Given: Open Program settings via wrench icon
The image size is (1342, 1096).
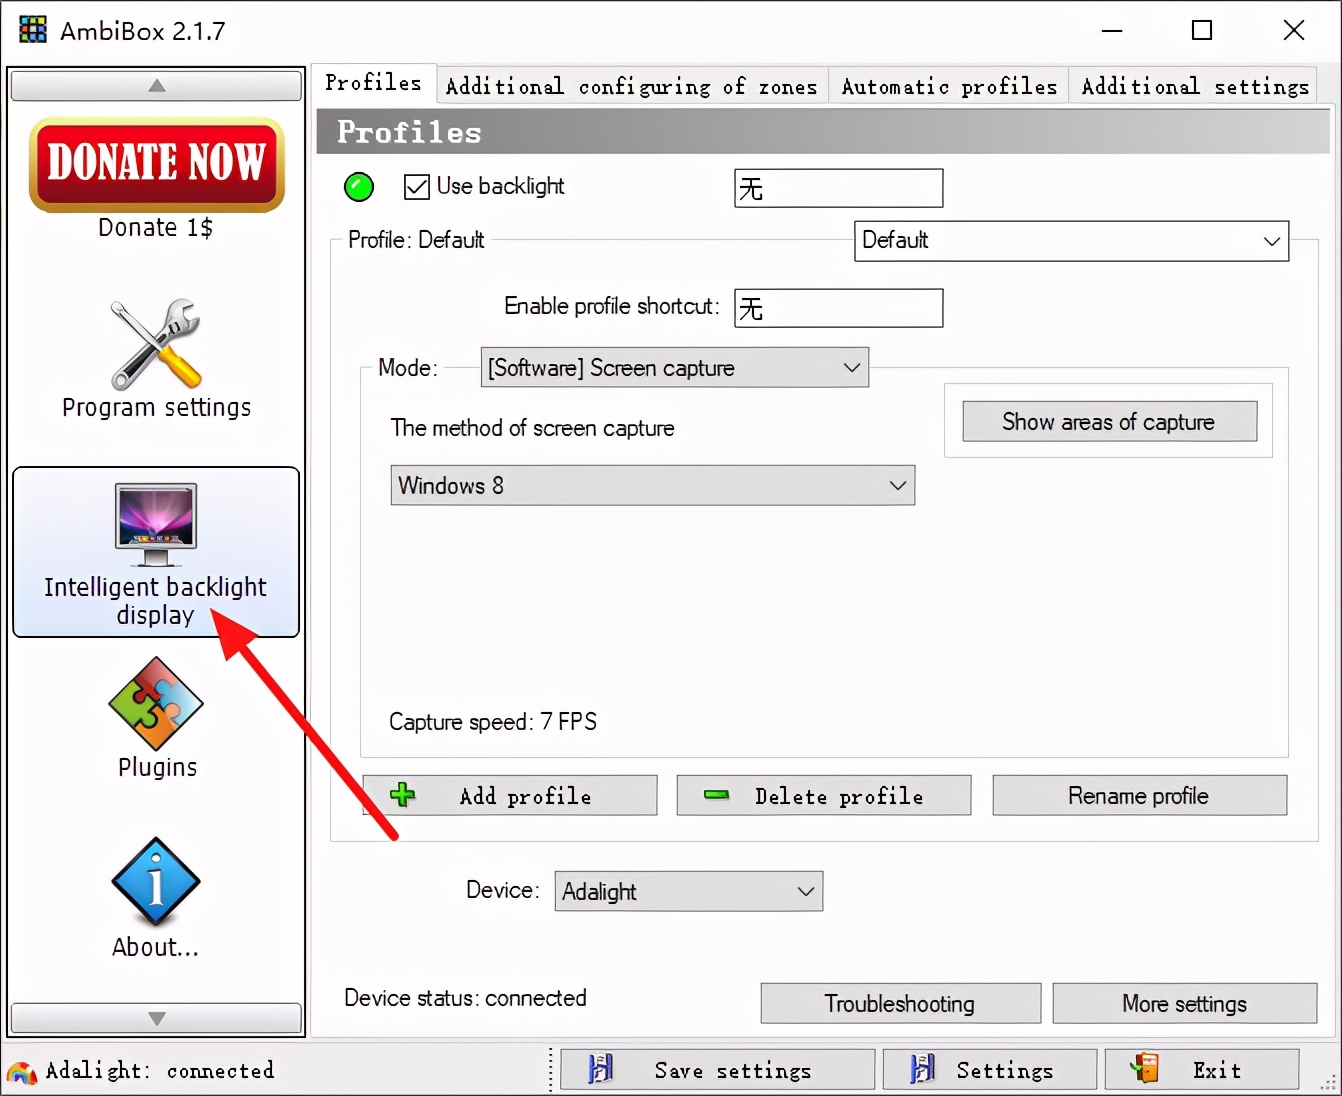Looking at the screenshot, I should [156, 344].
